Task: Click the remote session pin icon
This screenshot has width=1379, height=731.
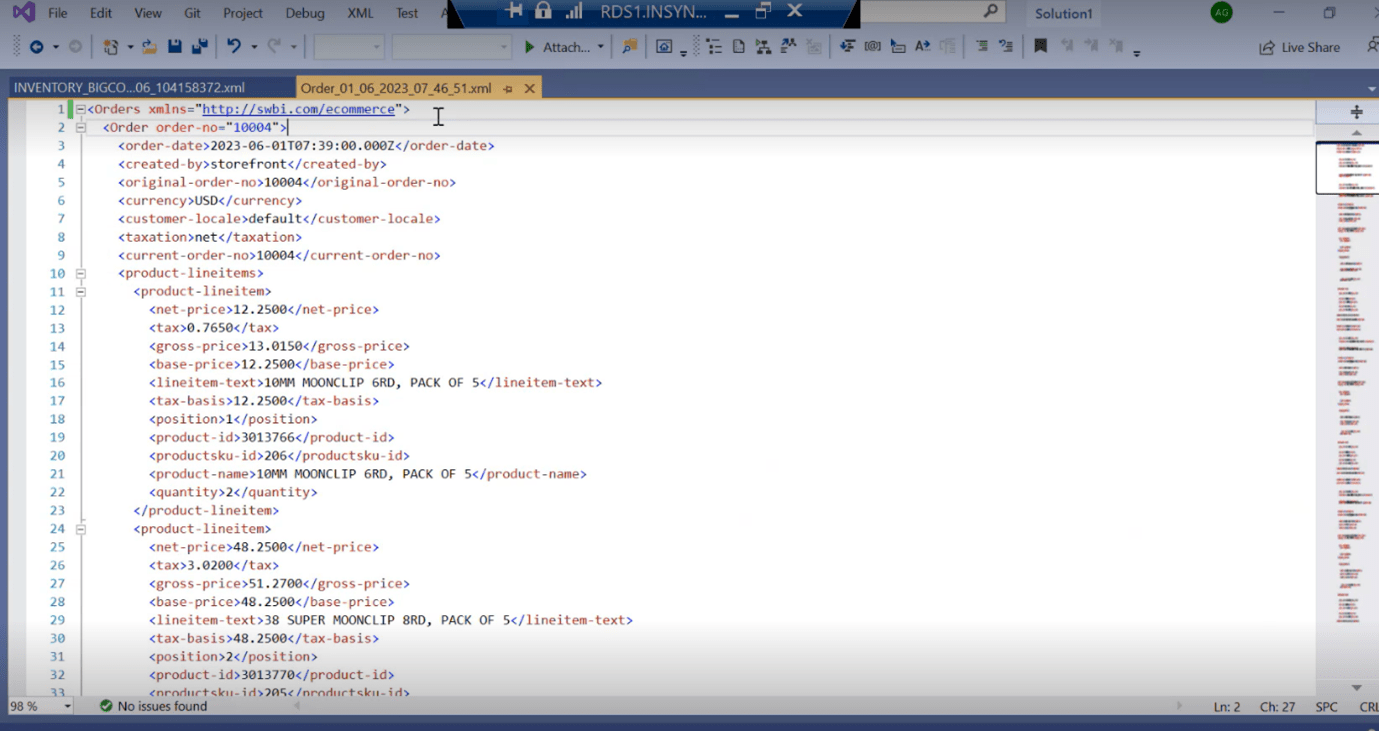Action: click(515, 11)
